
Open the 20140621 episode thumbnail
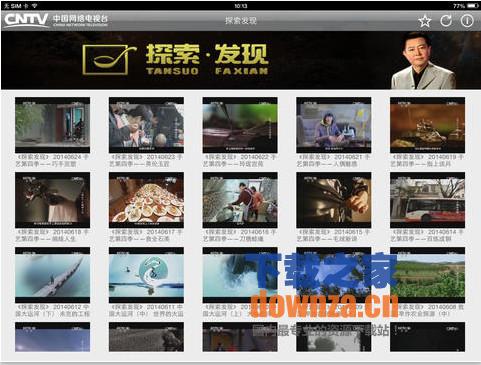(x=334, y=125)
